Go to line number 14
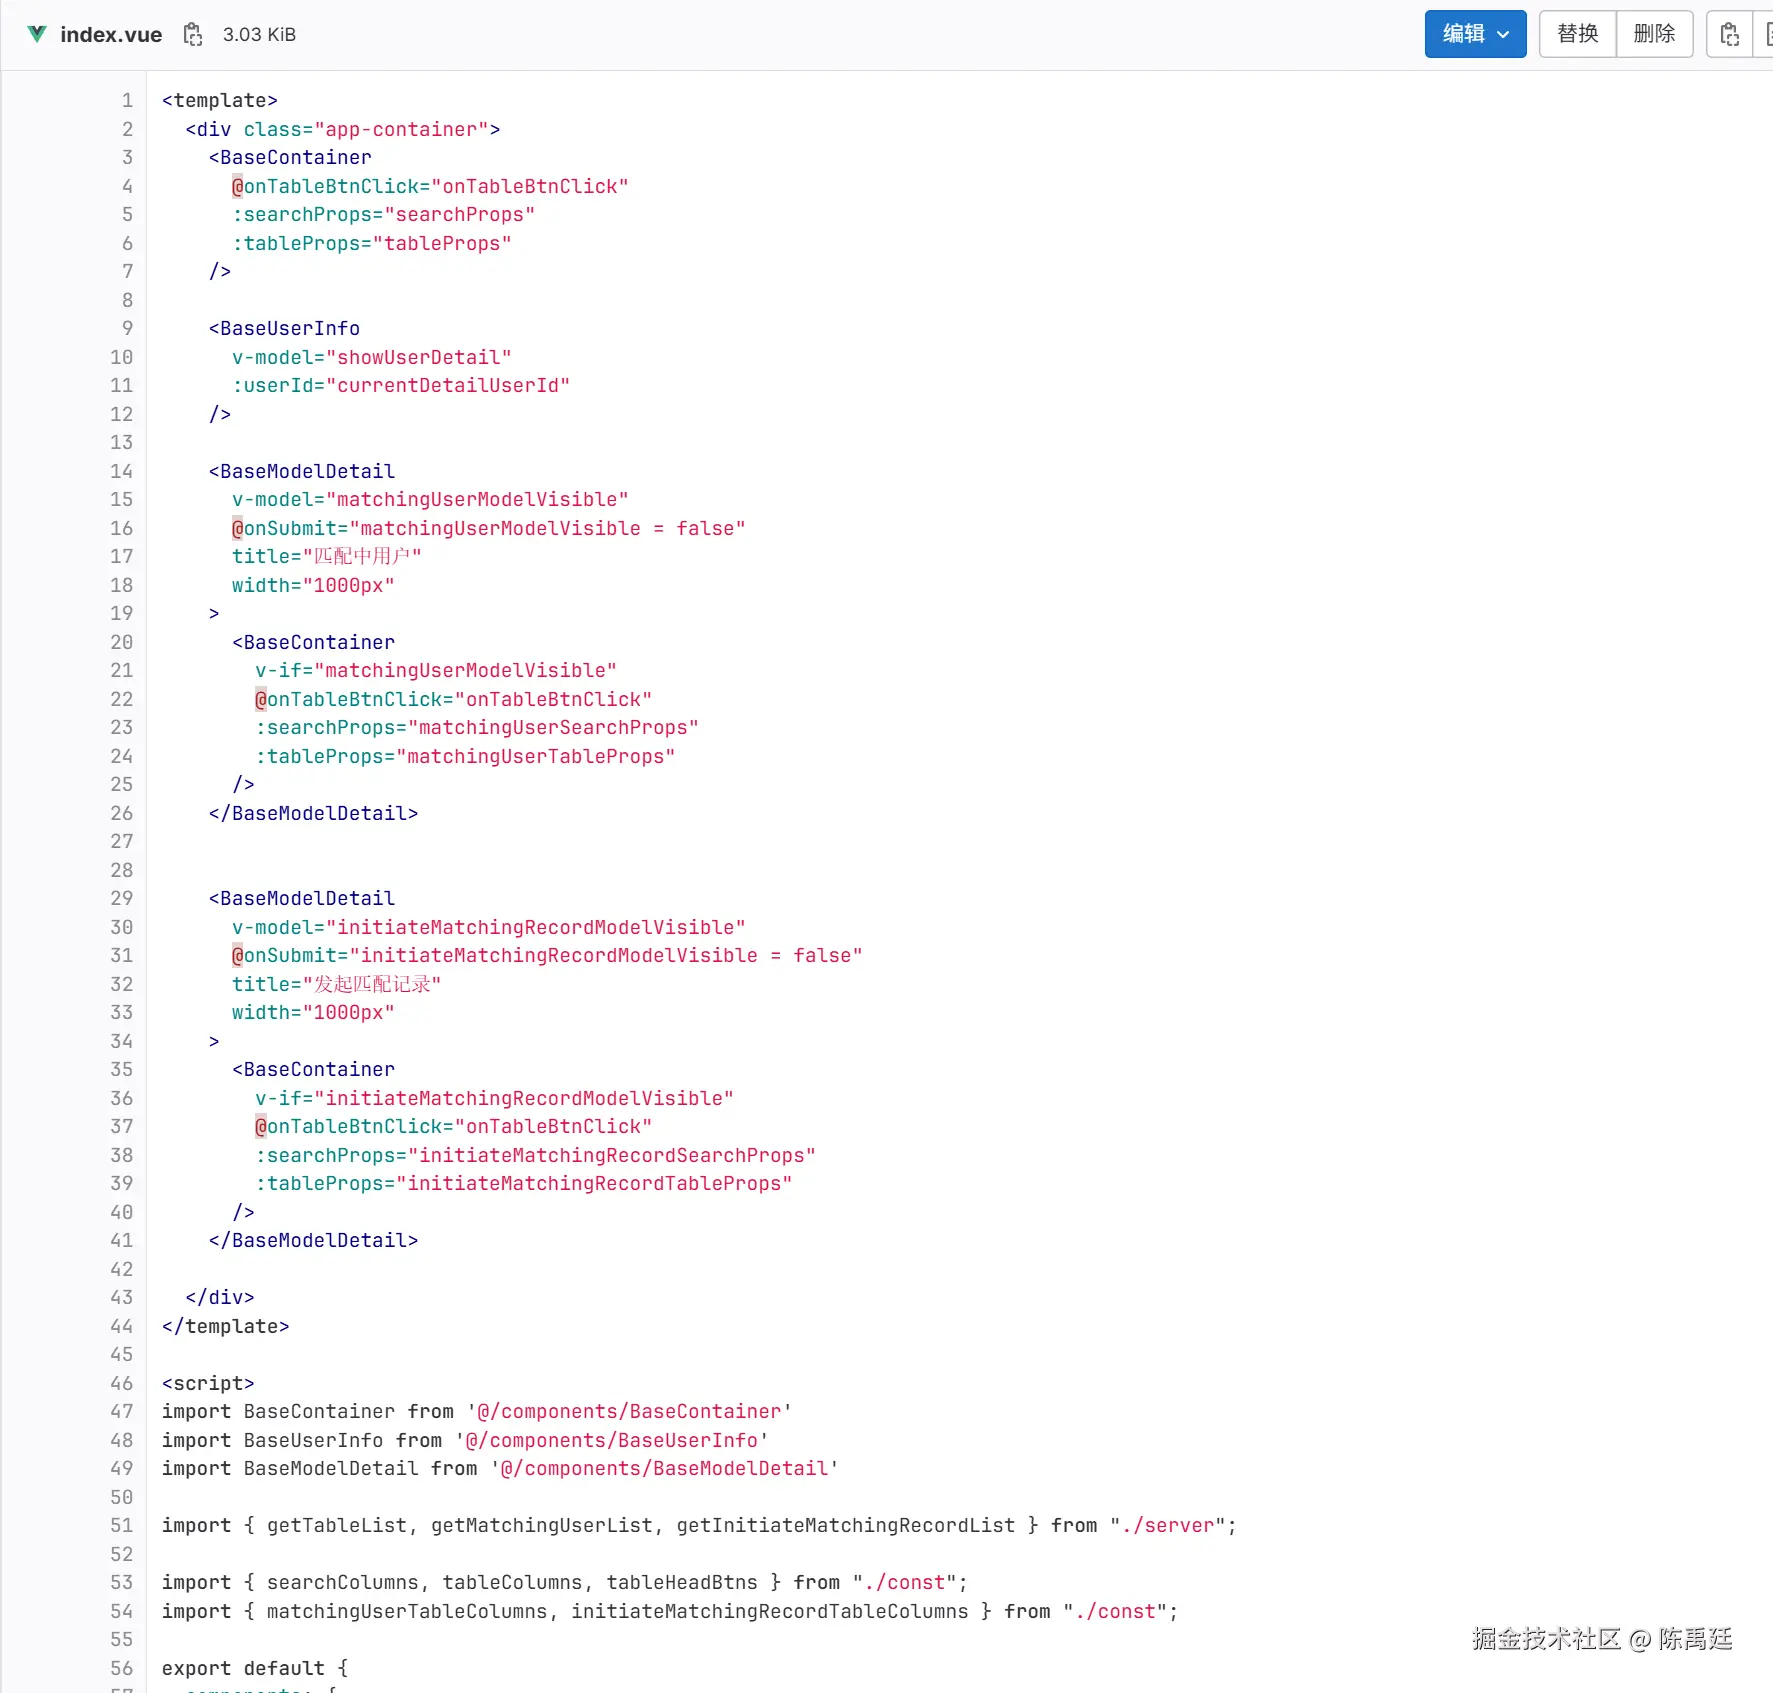 (x=121, y=471)
